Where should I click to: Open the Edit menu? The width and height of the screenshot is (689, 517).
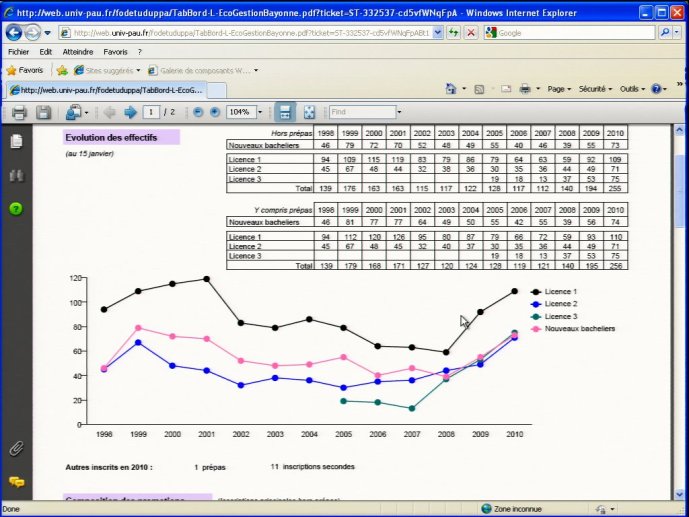coord(46,52)
